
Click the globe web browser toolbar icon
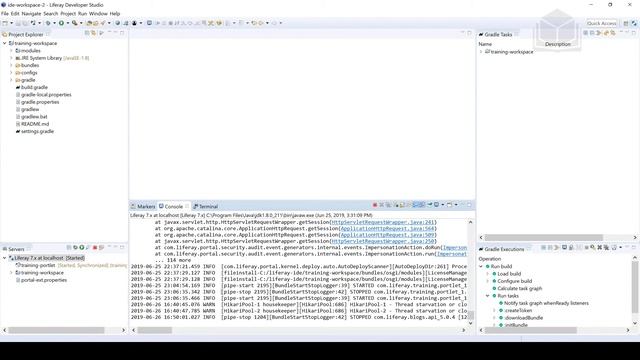click(118, 23)
